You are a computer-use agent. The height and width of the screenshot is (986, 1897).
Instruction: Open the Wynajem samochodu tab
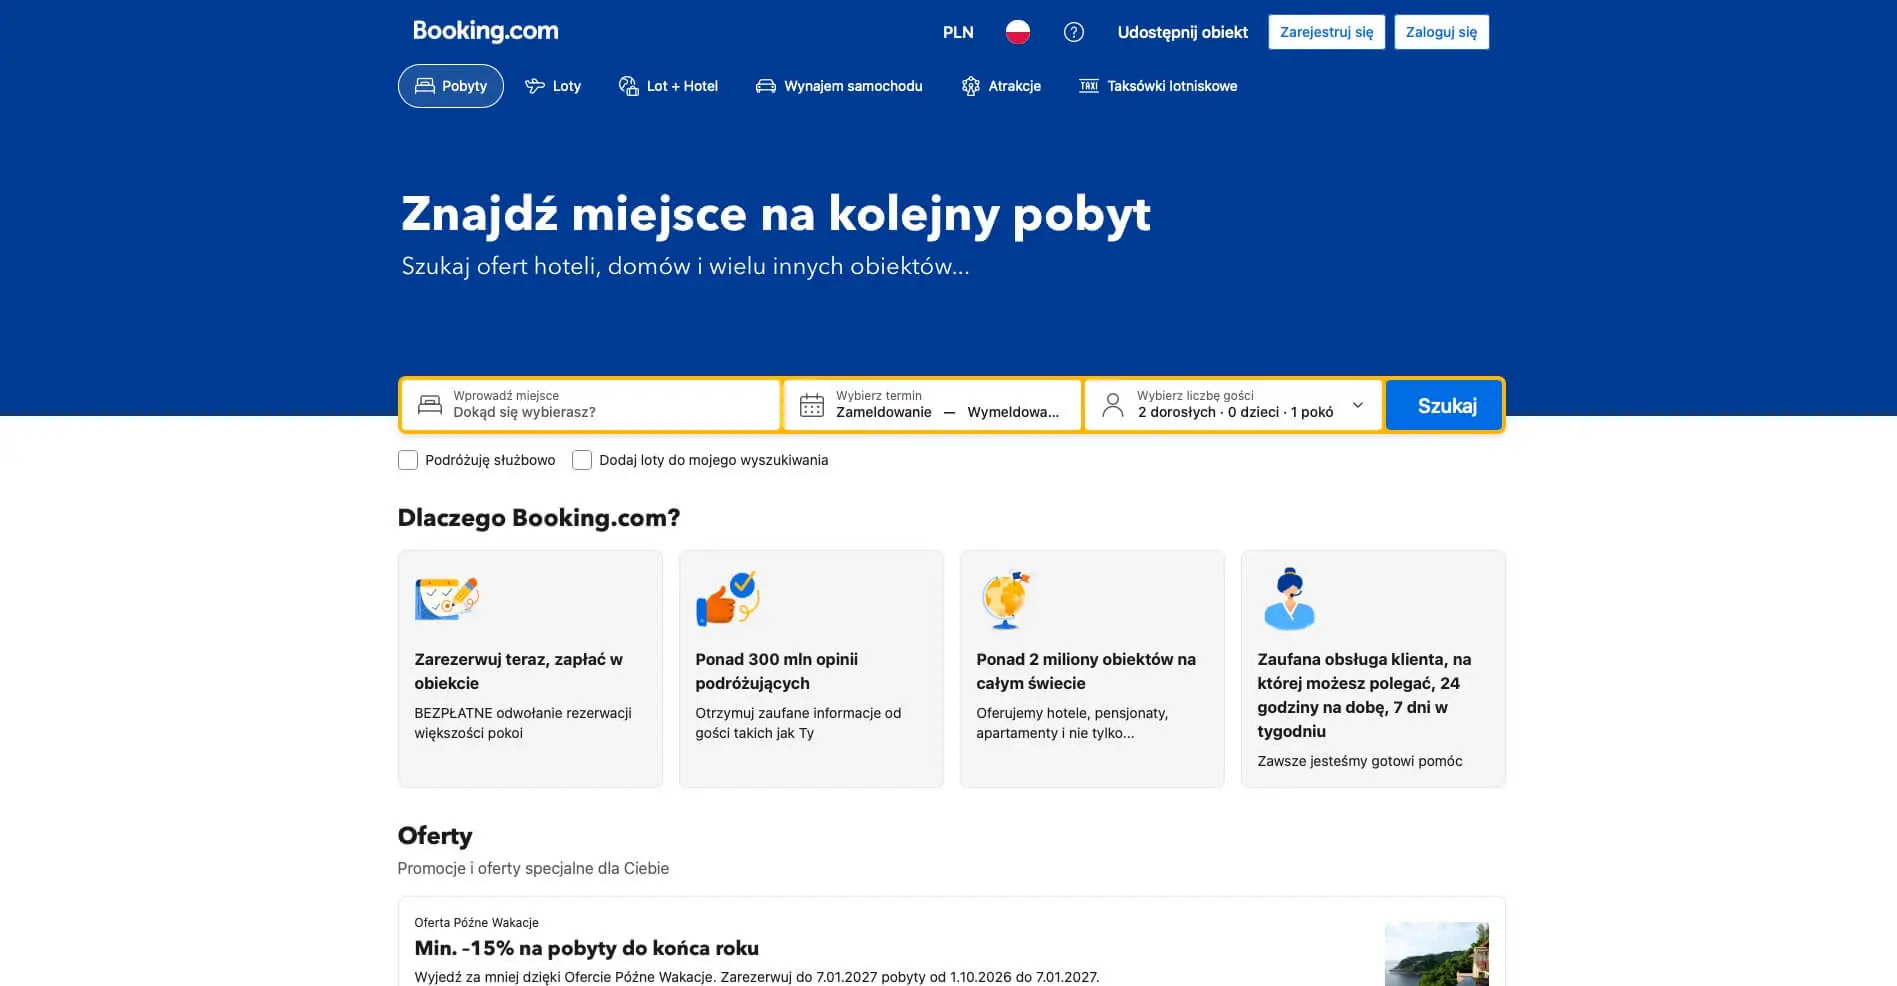point(839,86)
